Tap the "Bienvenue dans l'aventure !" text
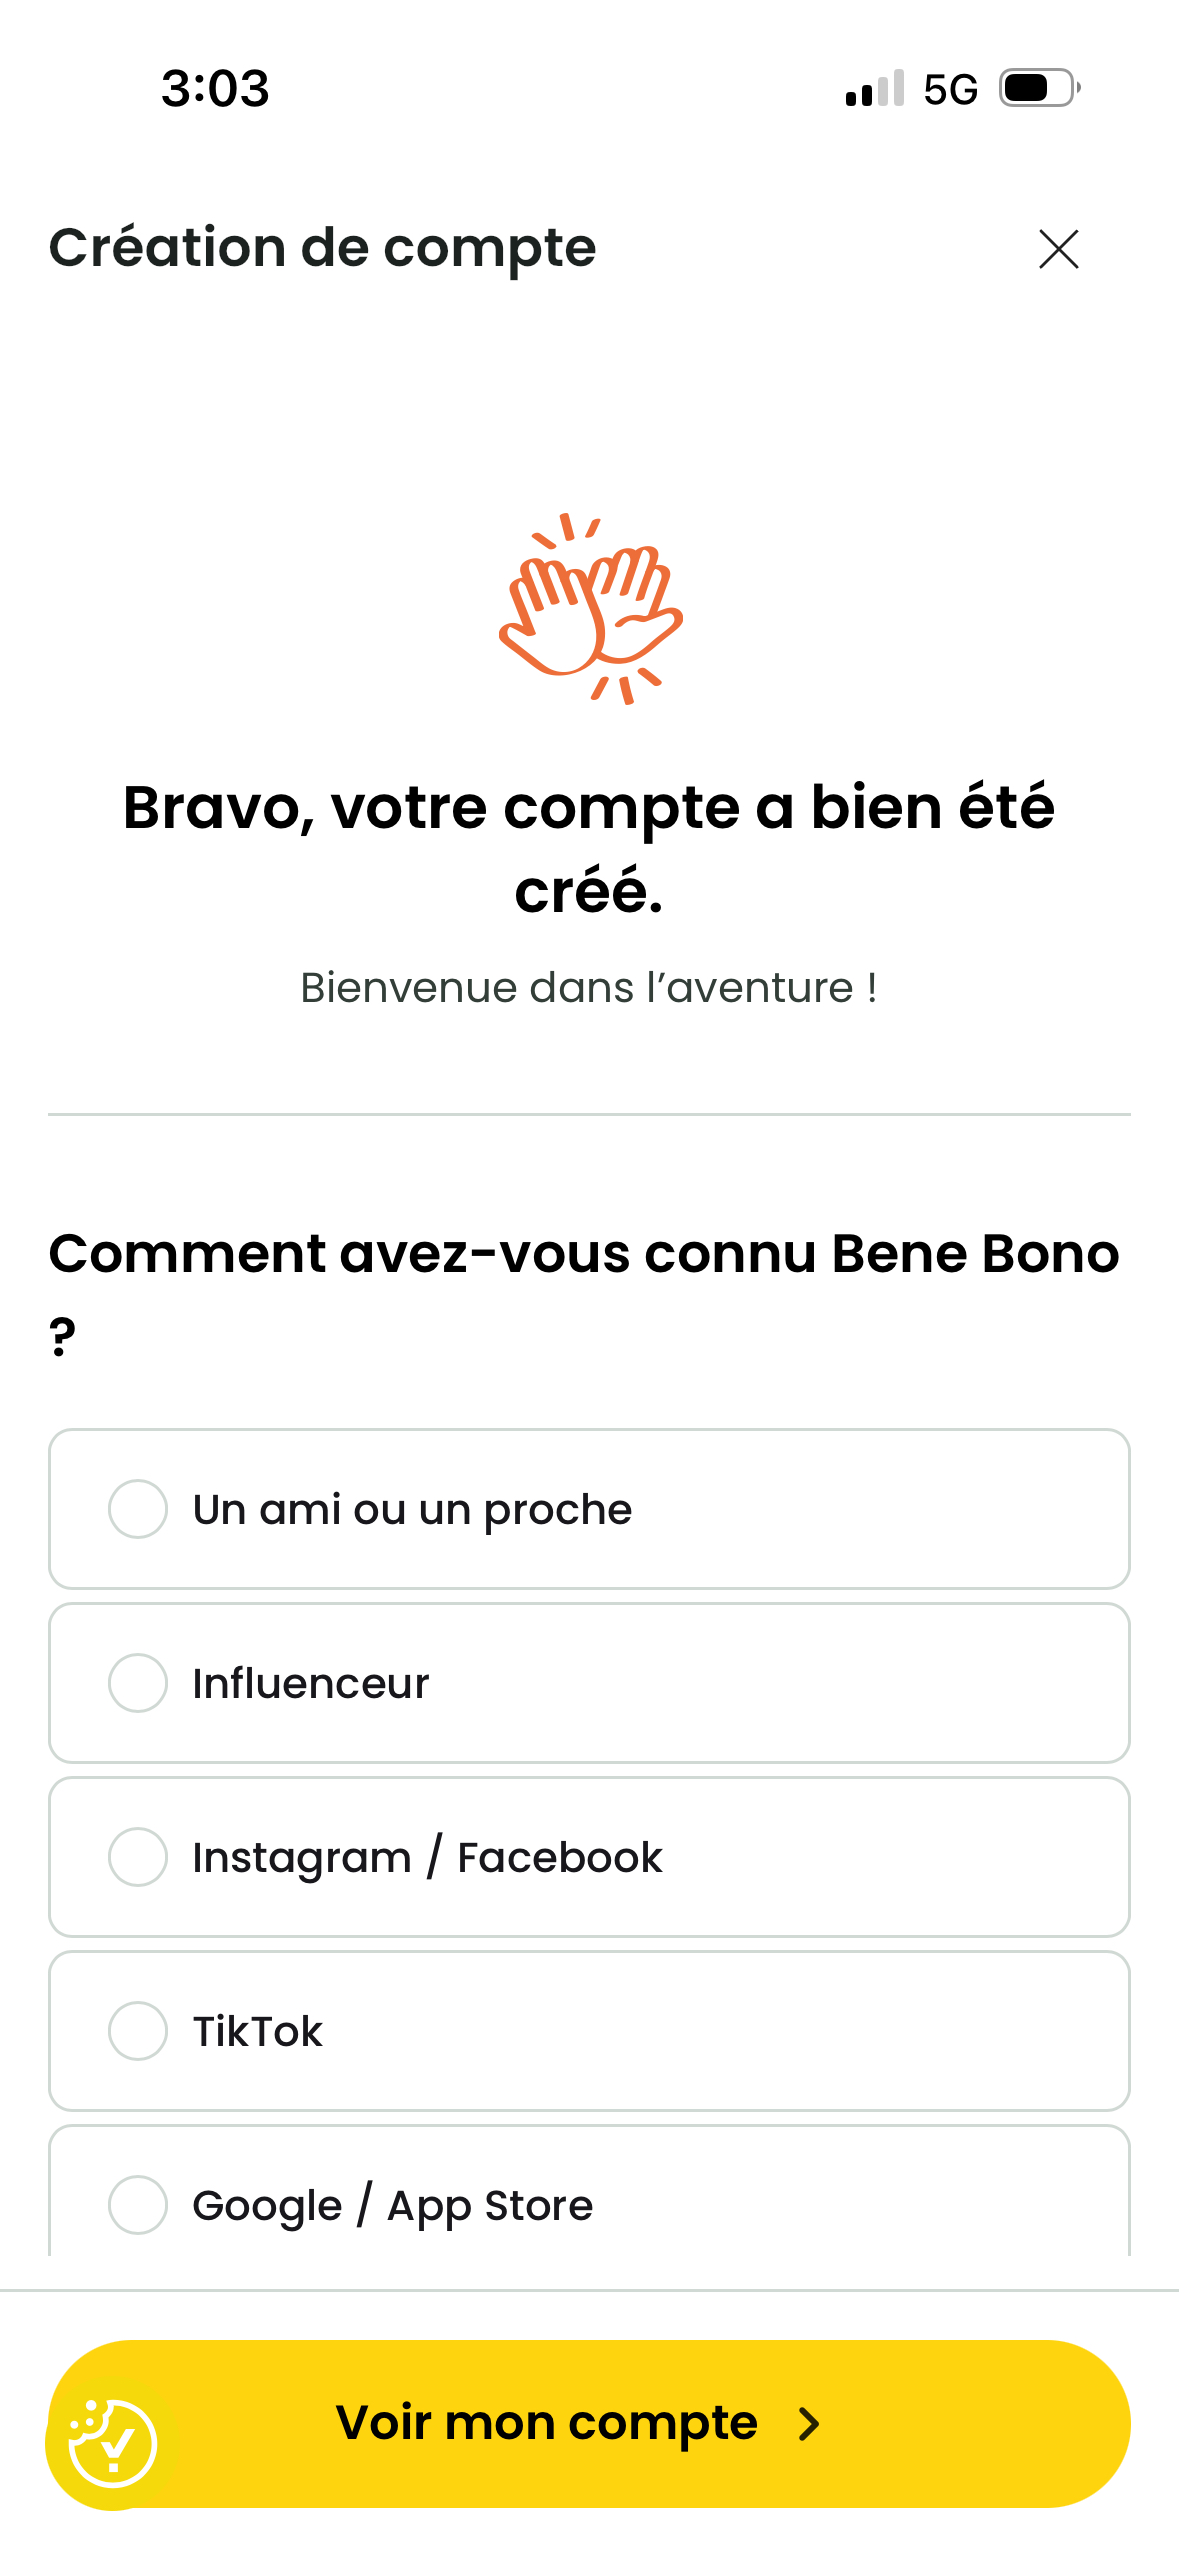This screenshot has height=2556, width=1179. (x=589, y=988)
